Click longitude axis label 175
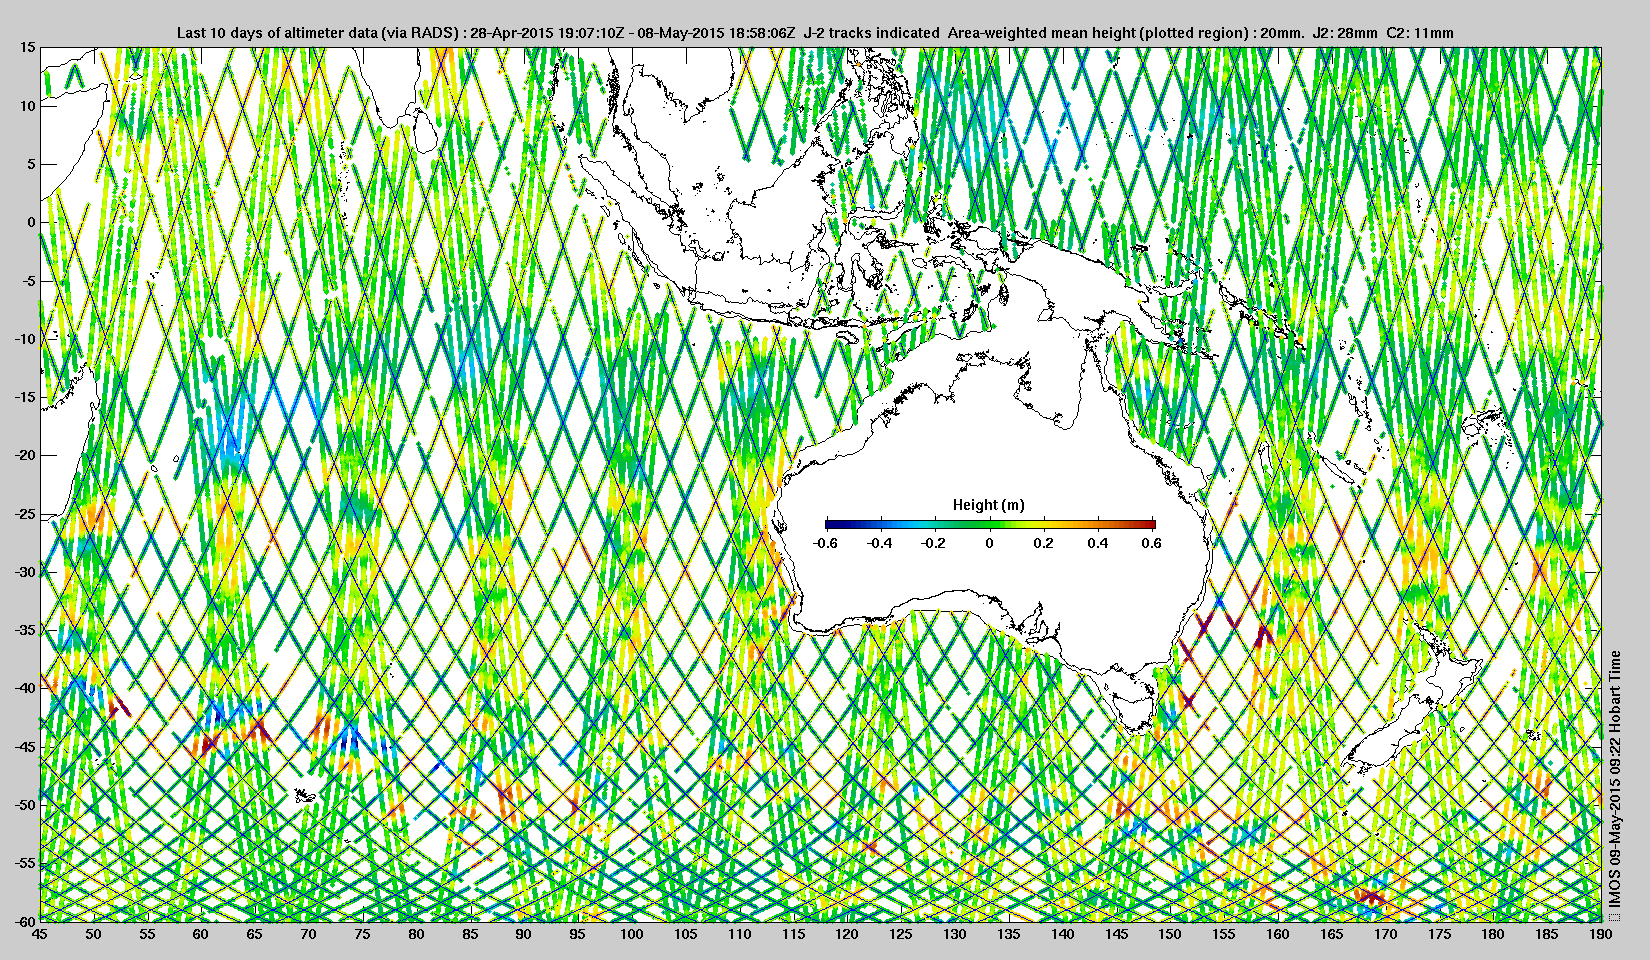Screen dimensions: 1650x960 pyautogui.click(x=1439, y=934)
